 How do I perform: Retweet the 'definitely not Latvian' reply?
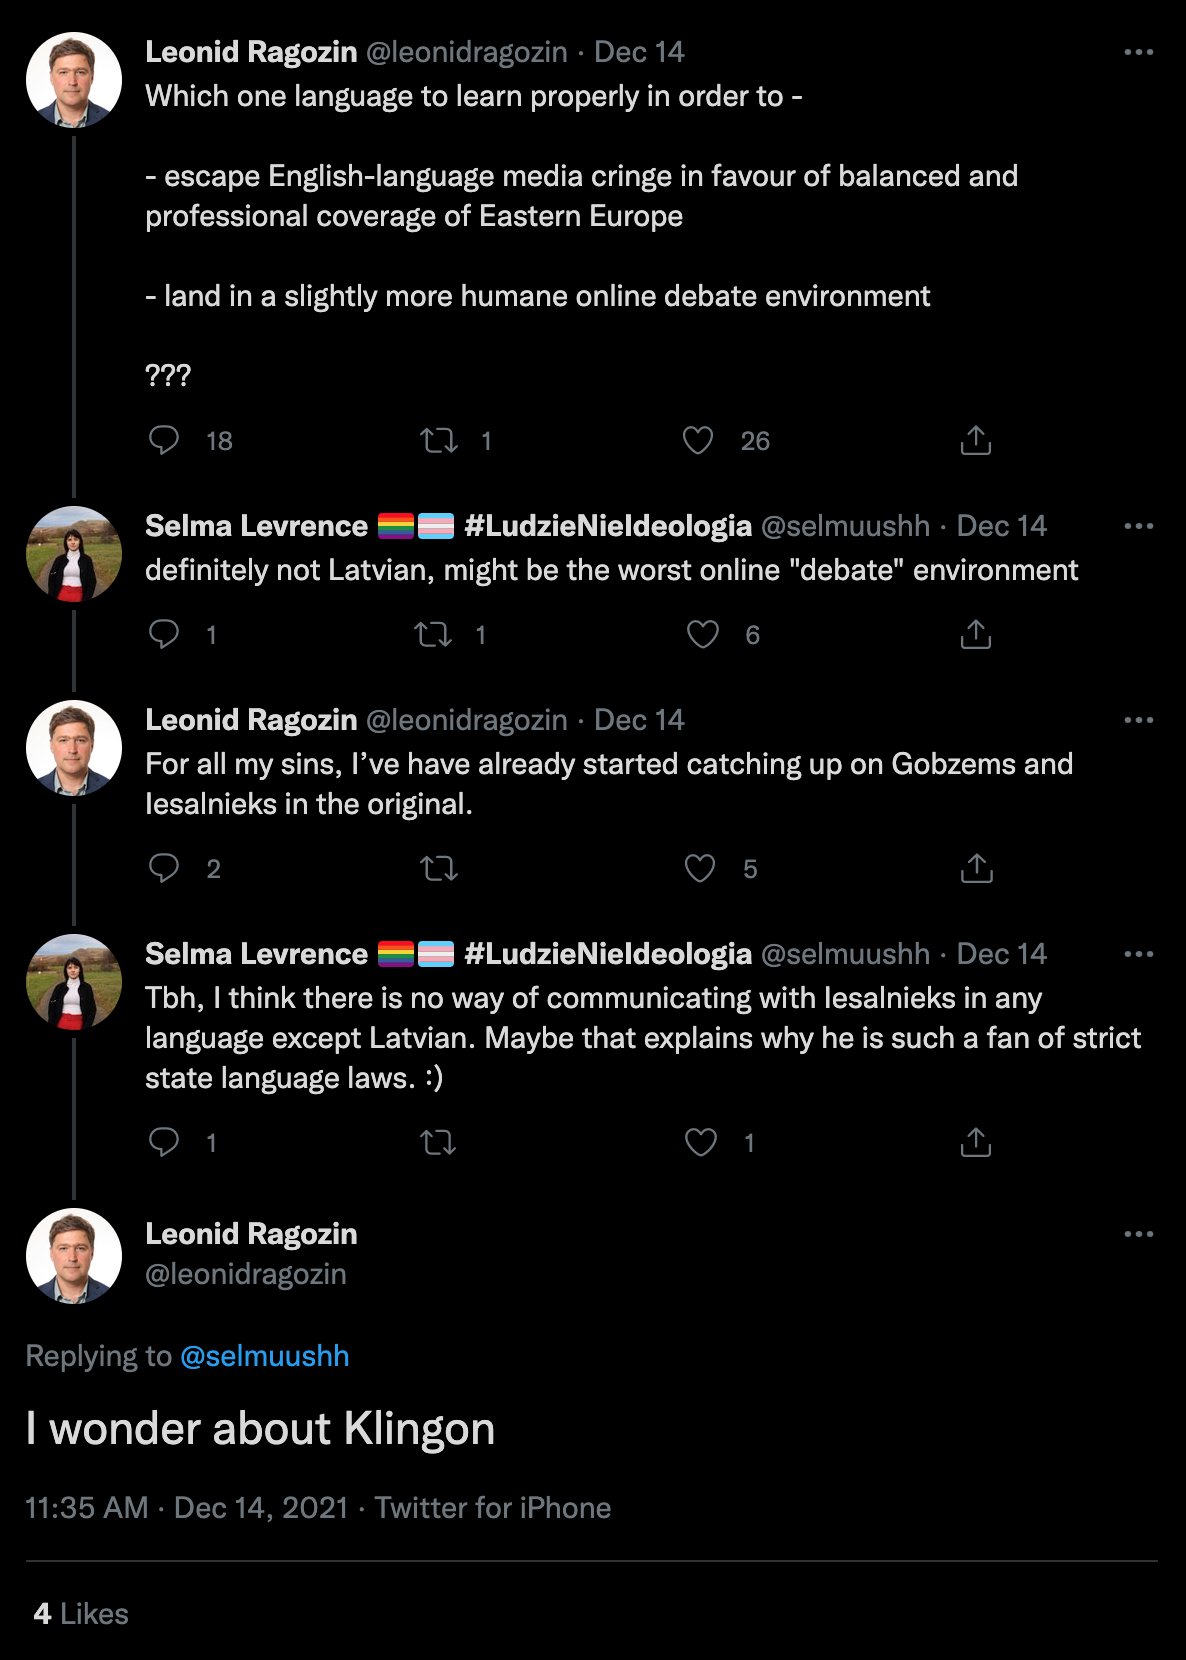[434, 634]
